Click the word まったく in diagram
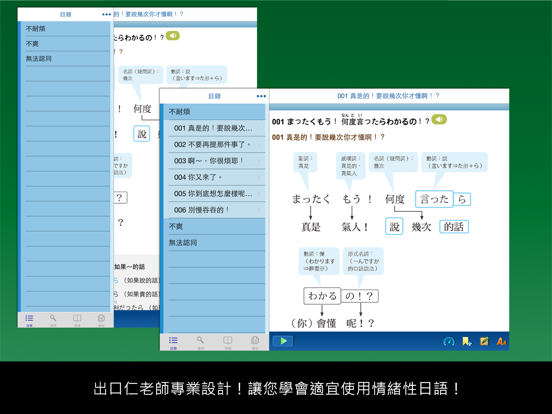The image size is (552, 414). (x=312, y=199)
